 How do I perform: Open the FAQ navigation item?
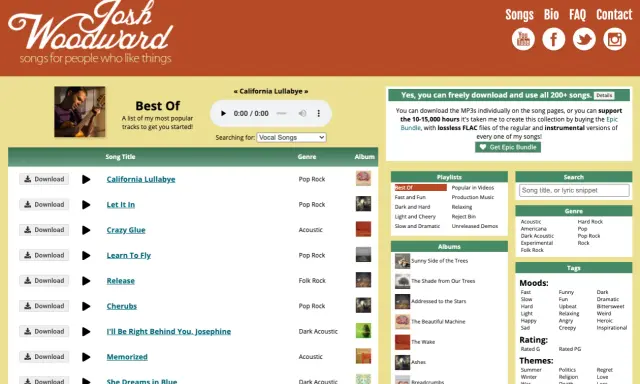click(578, 15)
